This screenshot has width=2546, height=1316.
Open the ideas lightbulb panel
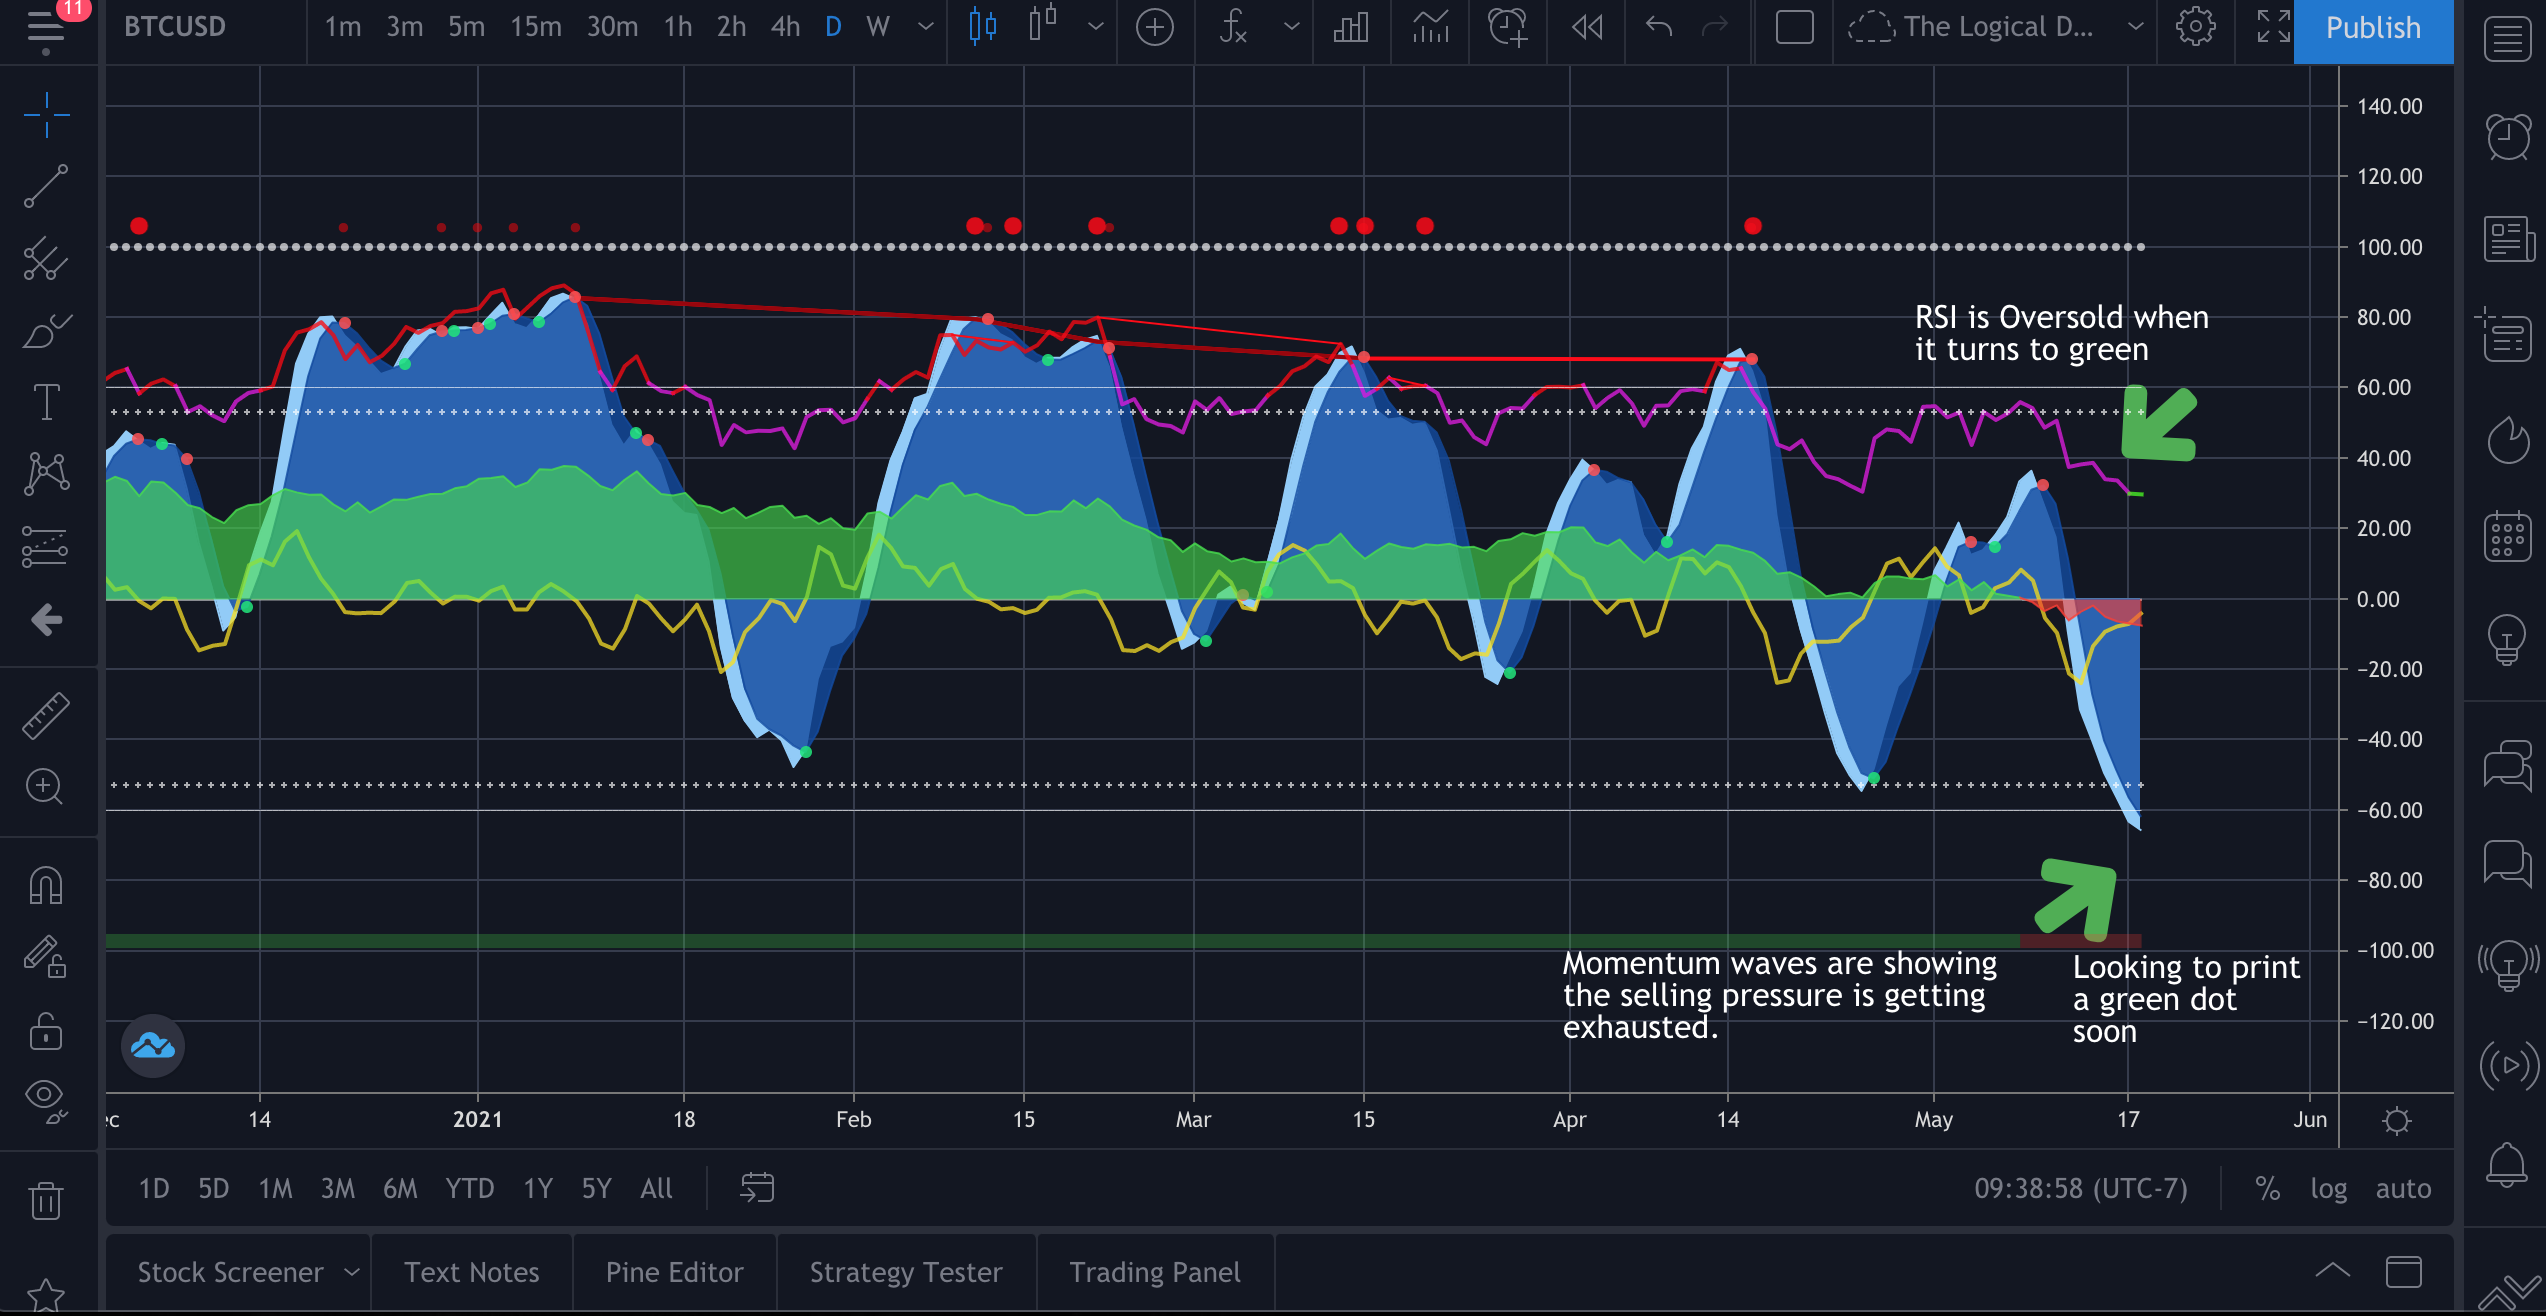click(x=2508, y=638)
